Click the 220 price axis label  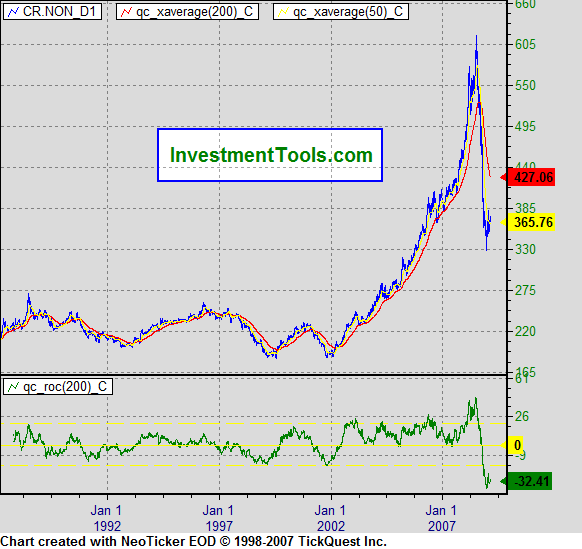click(x=526, y=331)
